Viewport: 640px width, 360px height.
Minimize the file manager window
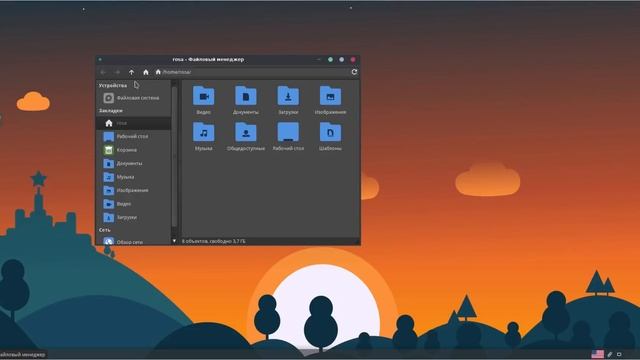tap(319, 60)
